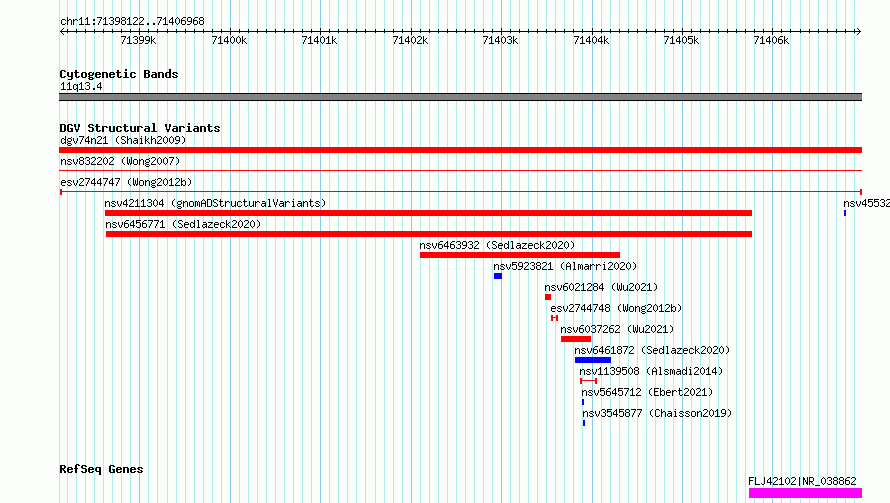This screenshot has height=503, width=890.
Task: Select the magenta FLJ42102 gene bar
Action: pos(805,493)
